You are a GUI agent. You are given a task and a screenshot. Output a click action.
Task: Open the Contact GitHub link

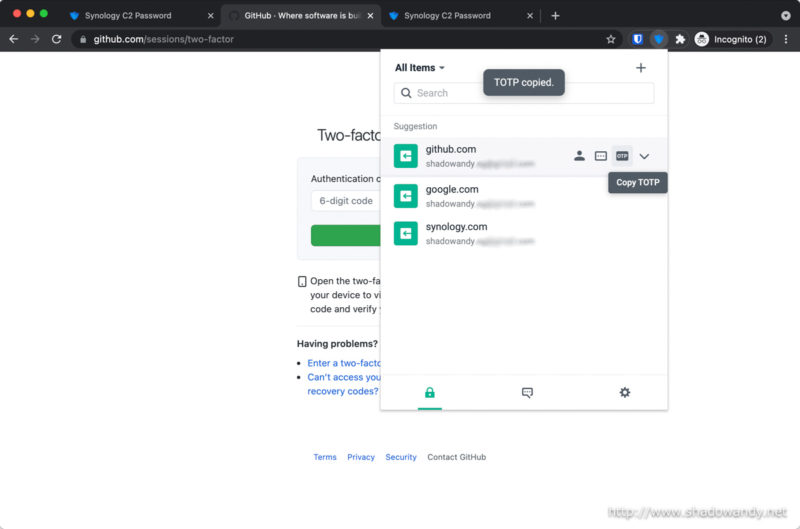[x=456, y=457]
